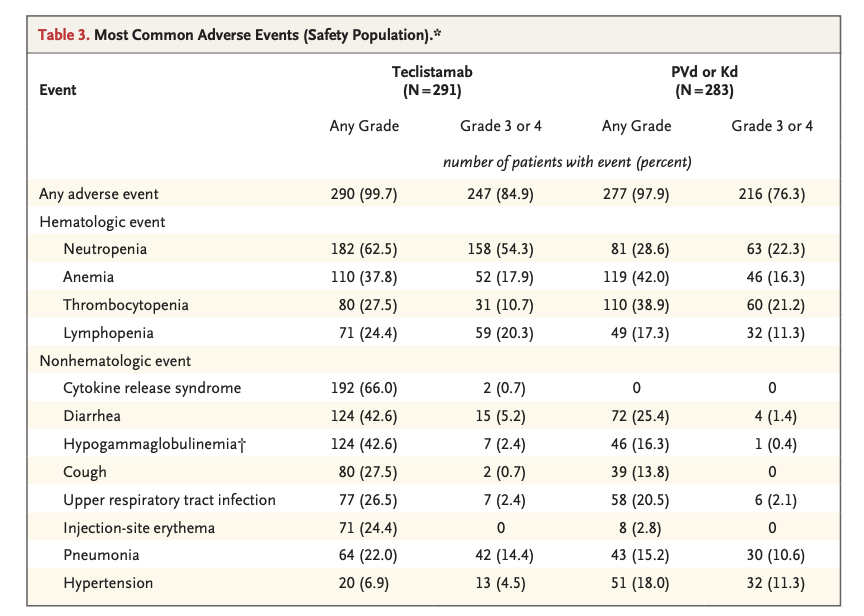Click the 290 (99.7) any adverse event value

(364, 194)
